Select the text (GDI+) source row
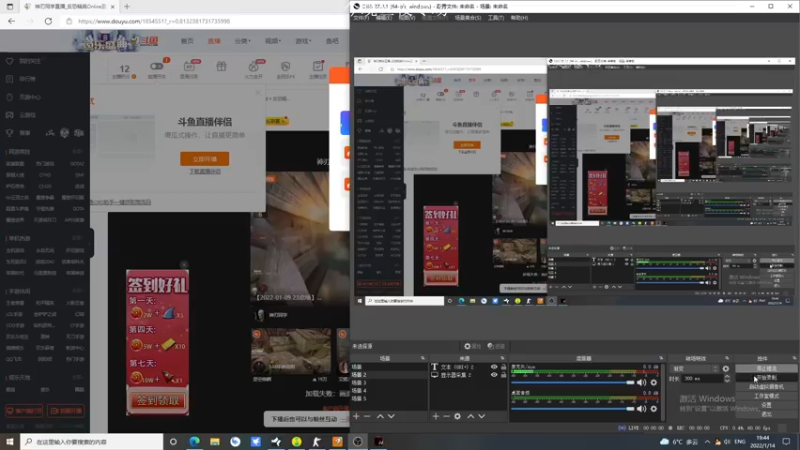Viewport: 800px width, 450px height. click(469, 367)
